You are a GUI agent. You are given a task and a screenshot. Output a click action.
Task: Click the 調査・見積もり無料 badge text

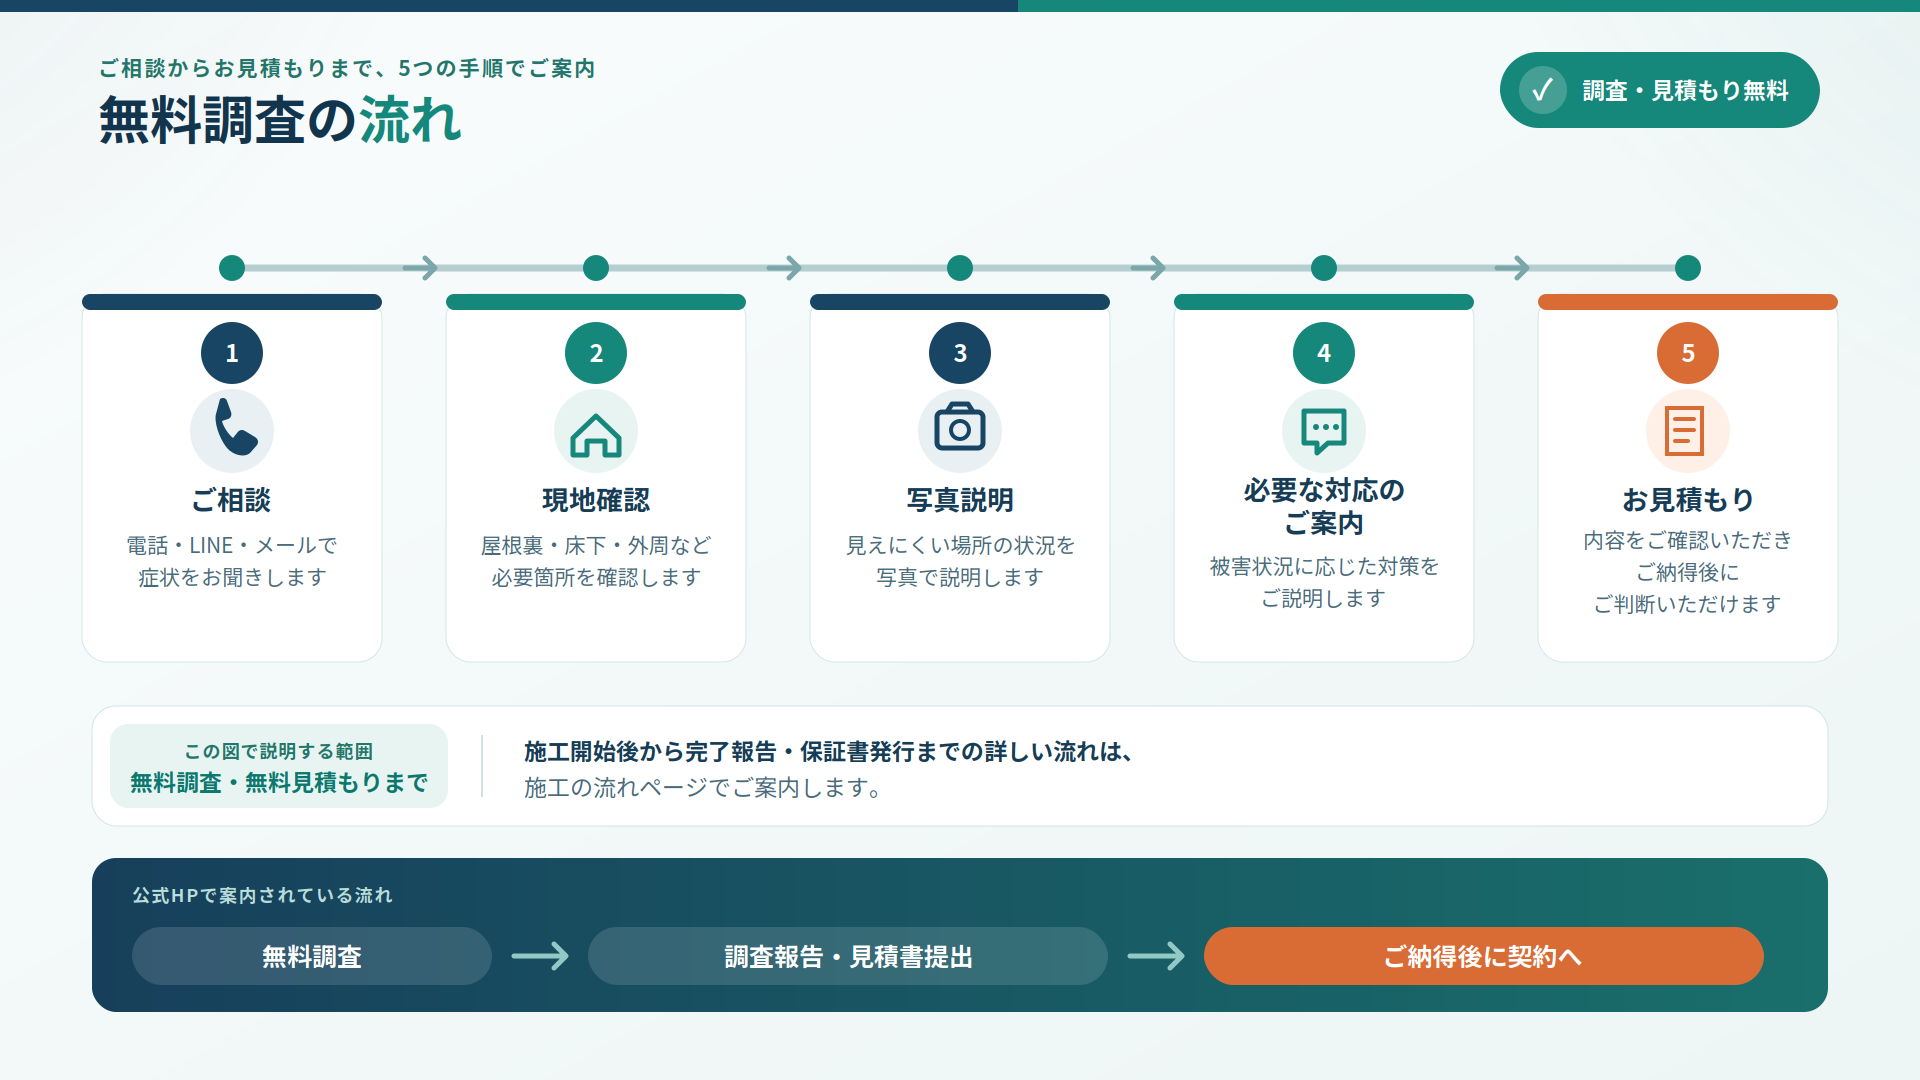[x=1686, y=91]
